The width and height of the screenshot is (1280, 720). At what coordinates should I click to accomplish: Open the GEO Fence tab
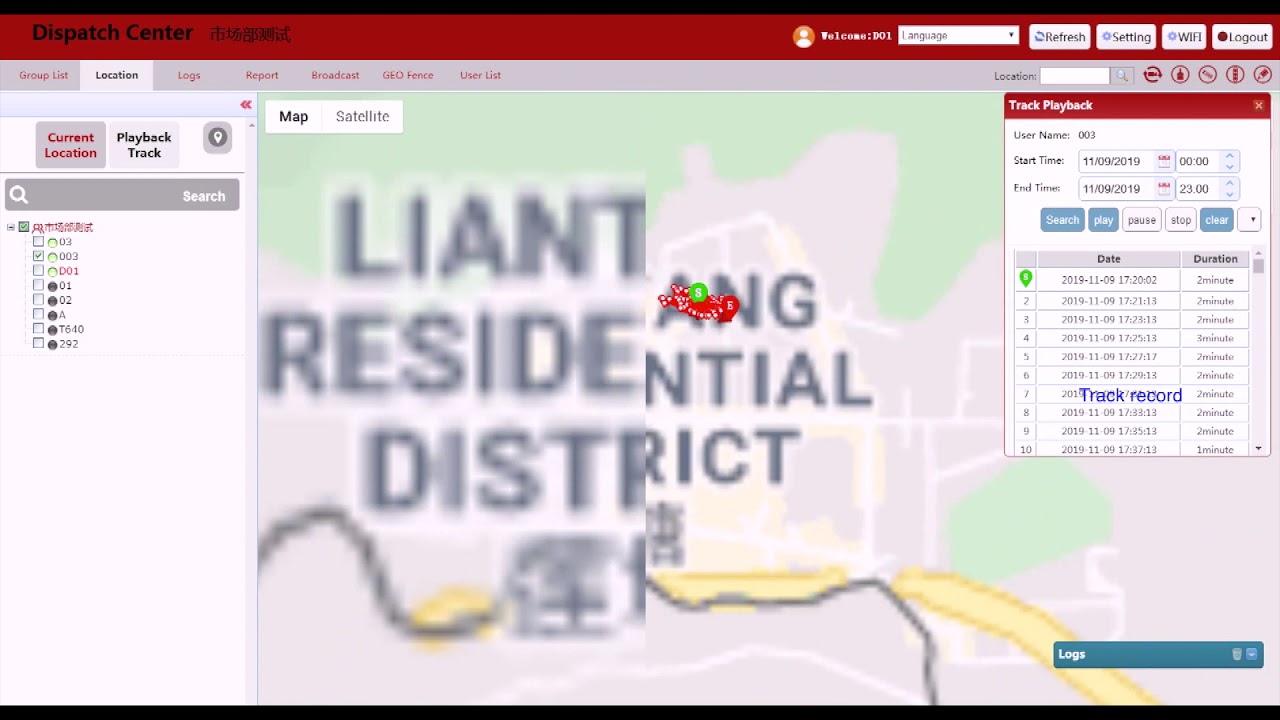click(408, 75)
